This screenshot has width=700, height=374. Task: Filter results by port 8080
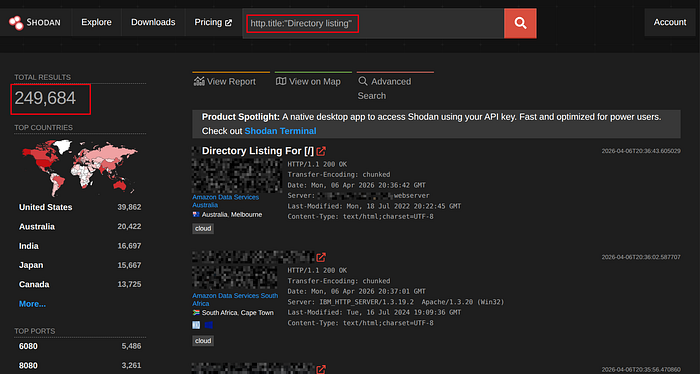(x=28, y=366)
